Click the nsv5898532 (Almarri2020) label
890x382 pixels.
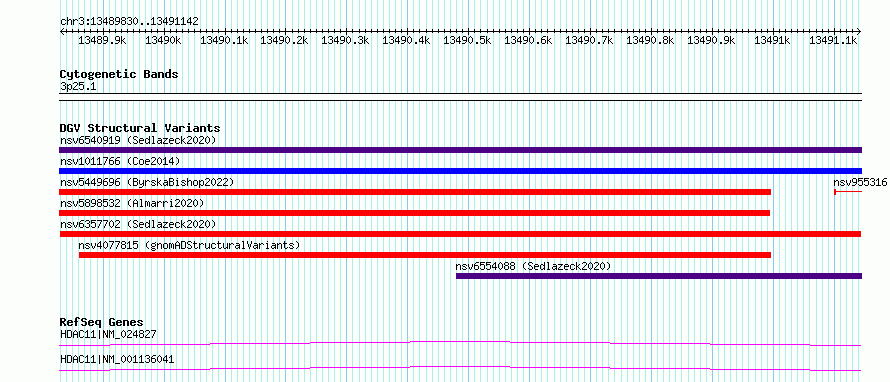pos(132,203)
